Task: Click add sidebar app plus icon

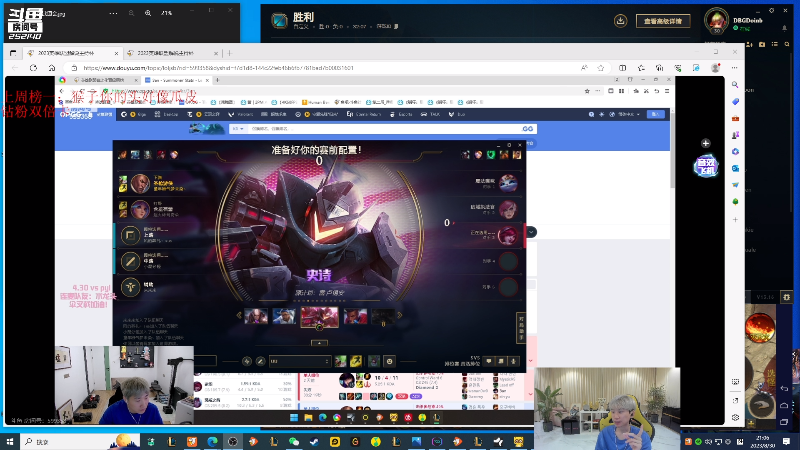Action: point(735,219)
